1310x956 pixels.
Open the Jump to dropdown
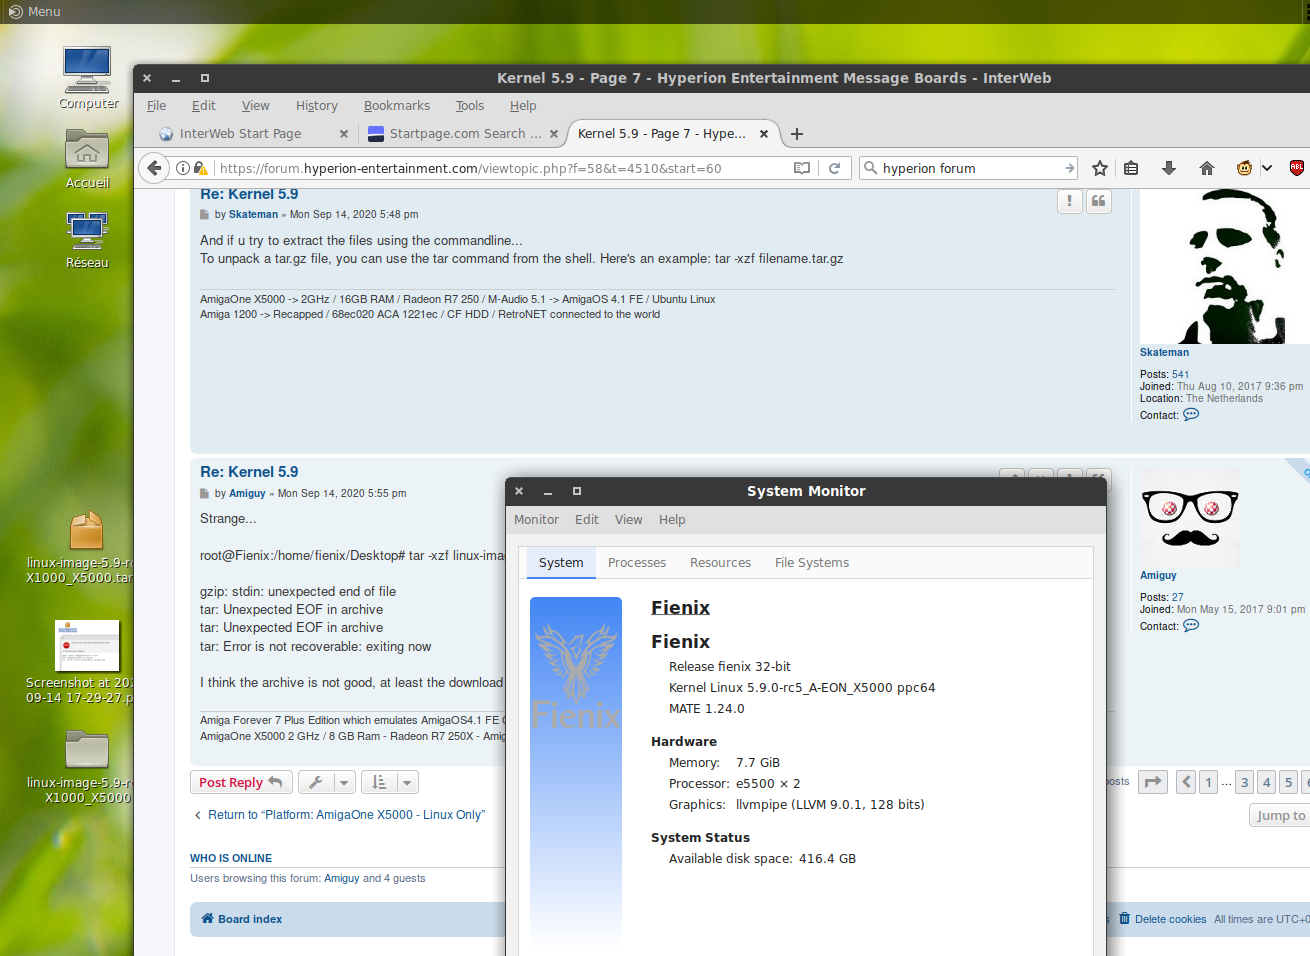[1280, 815]
